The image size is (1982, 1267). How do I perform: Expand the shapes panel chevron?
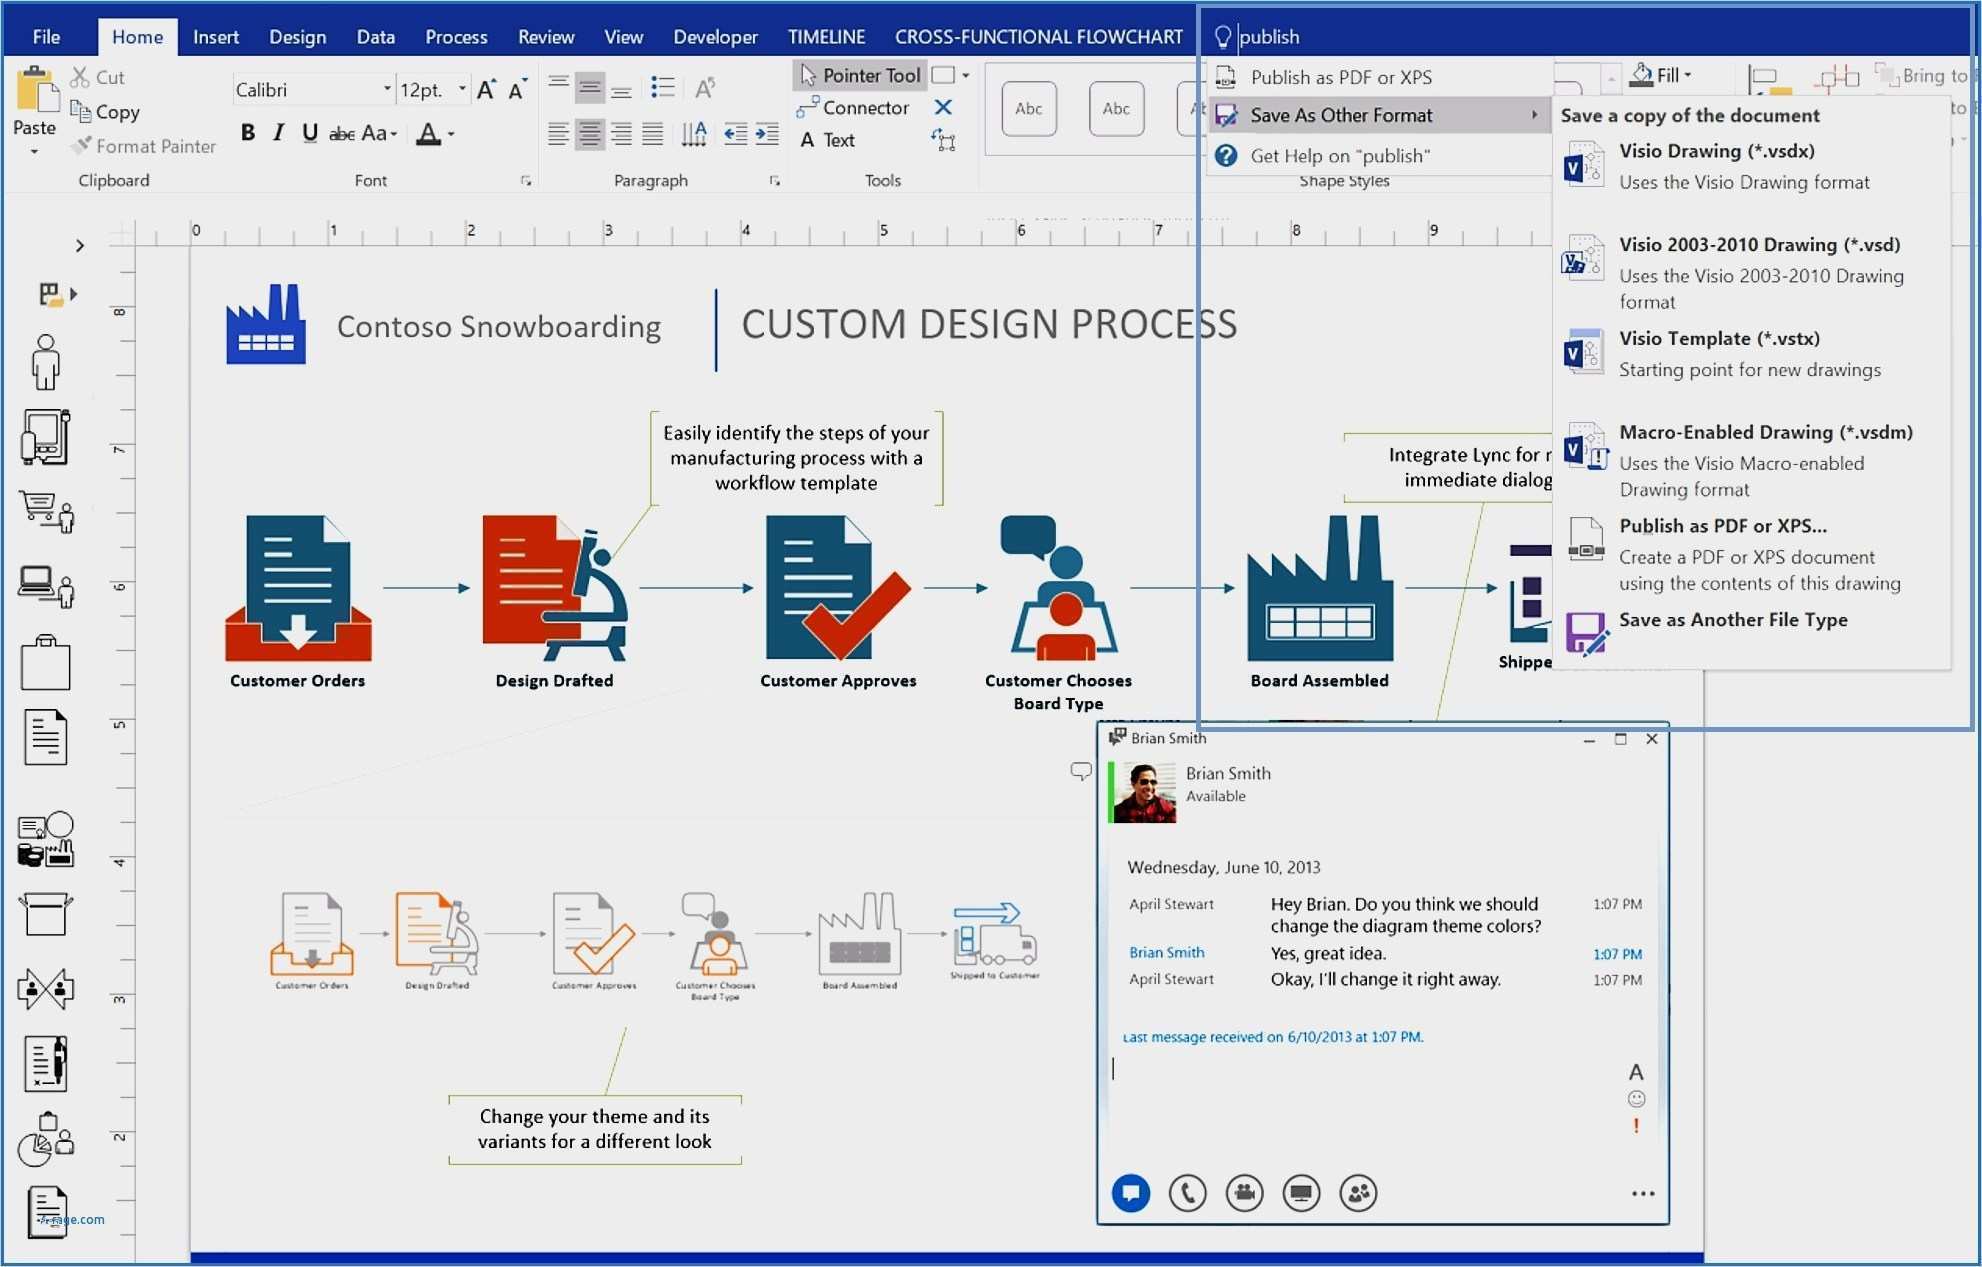80,246
